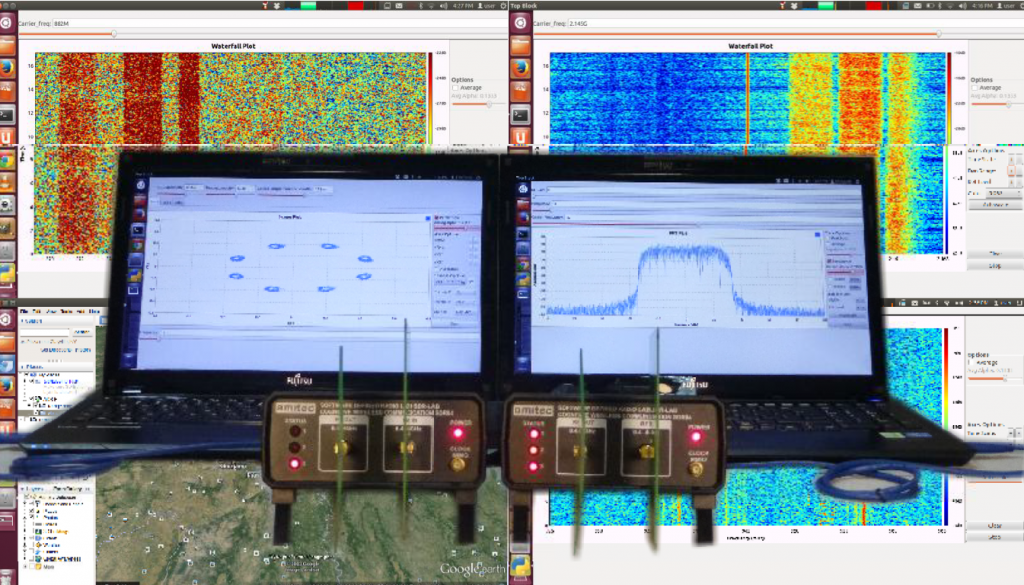Click the 2.145G carrier frequency slider handle

[x=938, y=33]
